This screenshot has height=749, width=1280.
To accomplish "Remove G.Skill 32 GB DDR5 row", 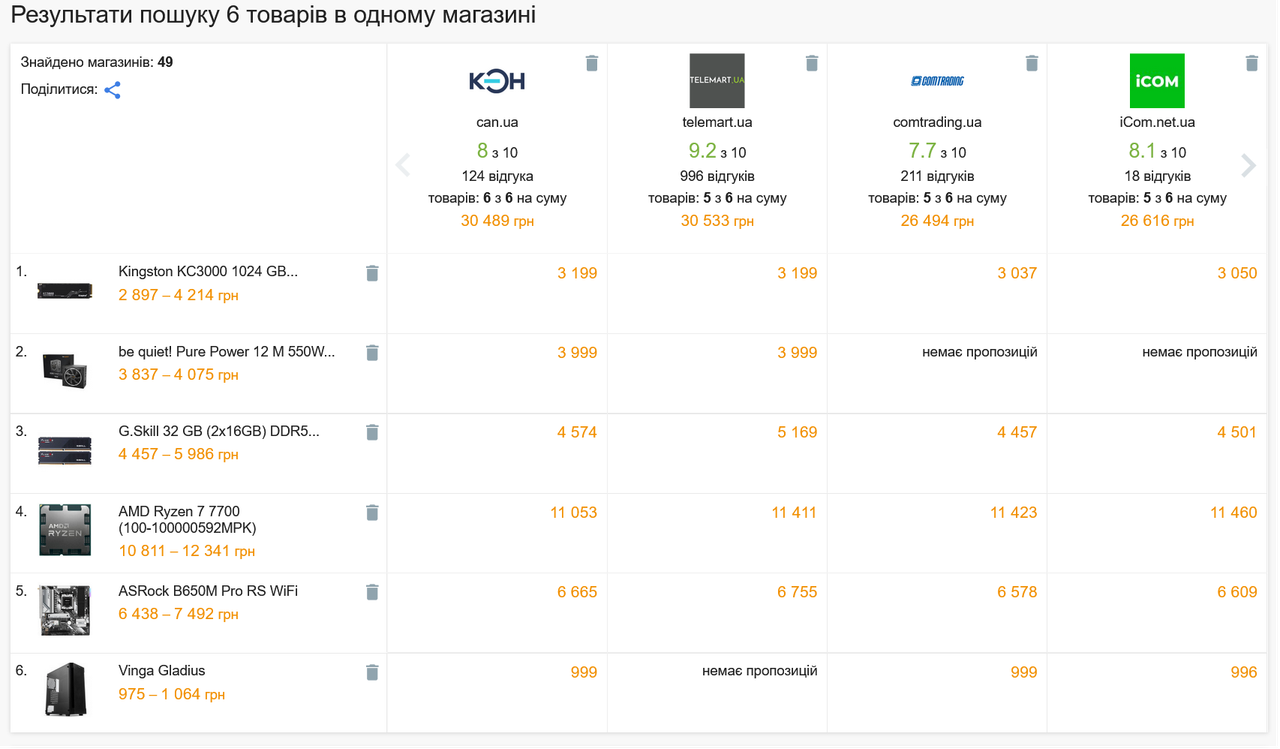I will point(372,432).
